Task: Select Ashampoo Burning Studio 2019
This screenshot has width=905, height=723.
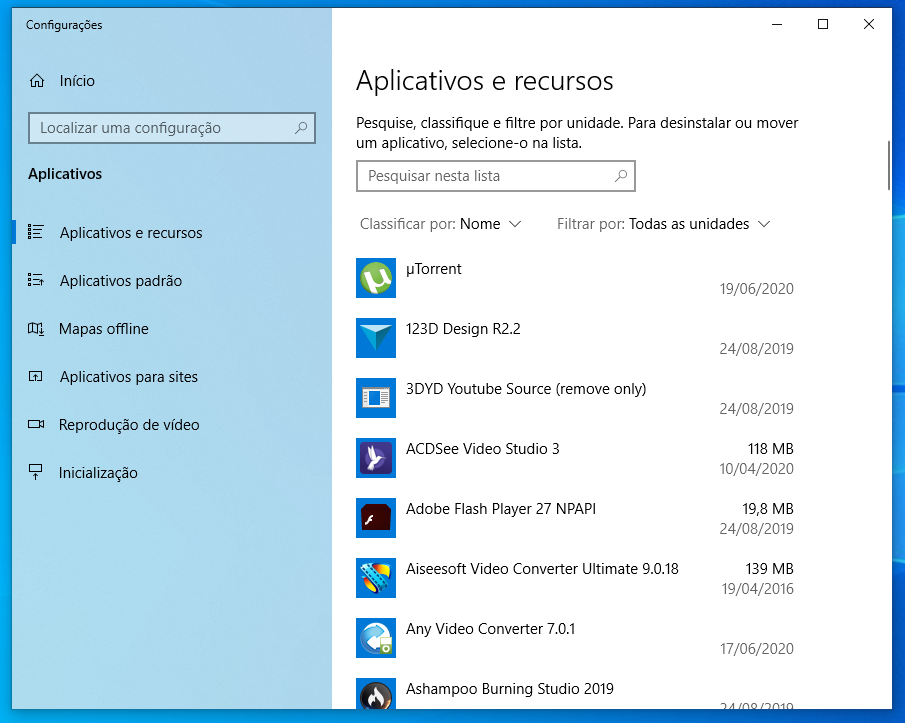Action: (x=510, y=689)
